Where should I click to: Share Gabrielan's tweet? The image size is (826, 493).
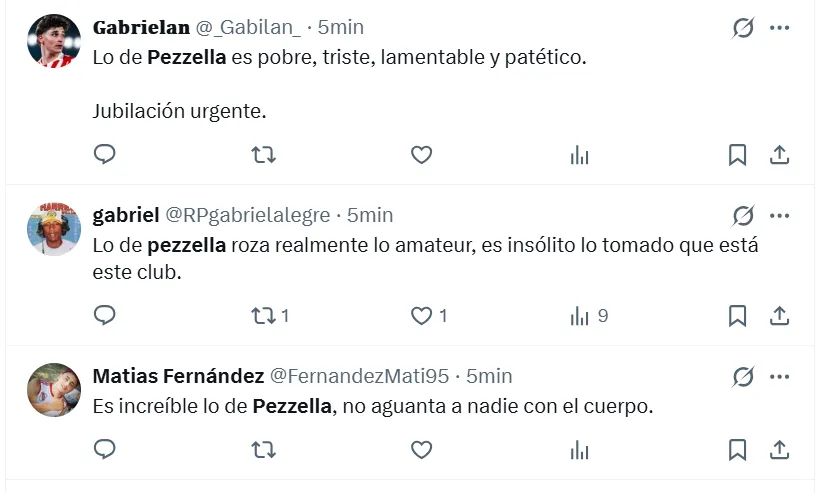(x=779, y=154)
